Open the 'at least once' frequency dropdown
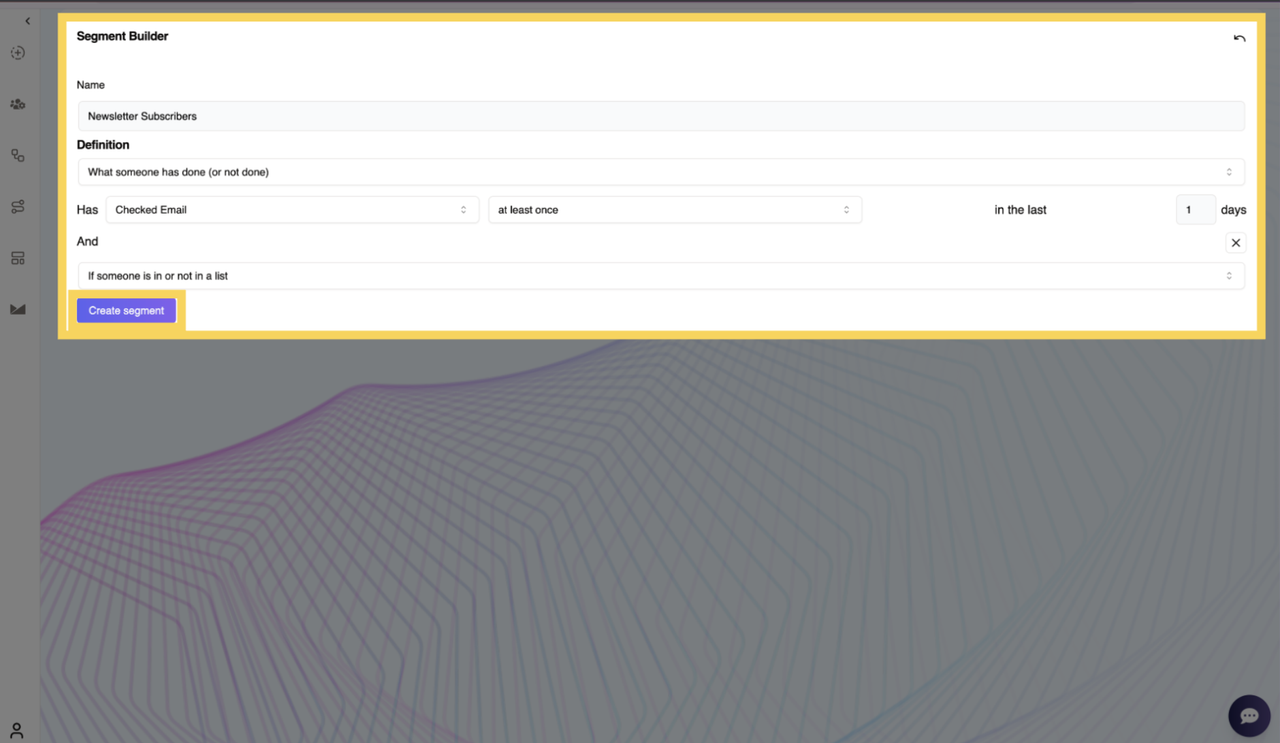The height and width of the screenshot is (743, 1280). pos(675,210)
